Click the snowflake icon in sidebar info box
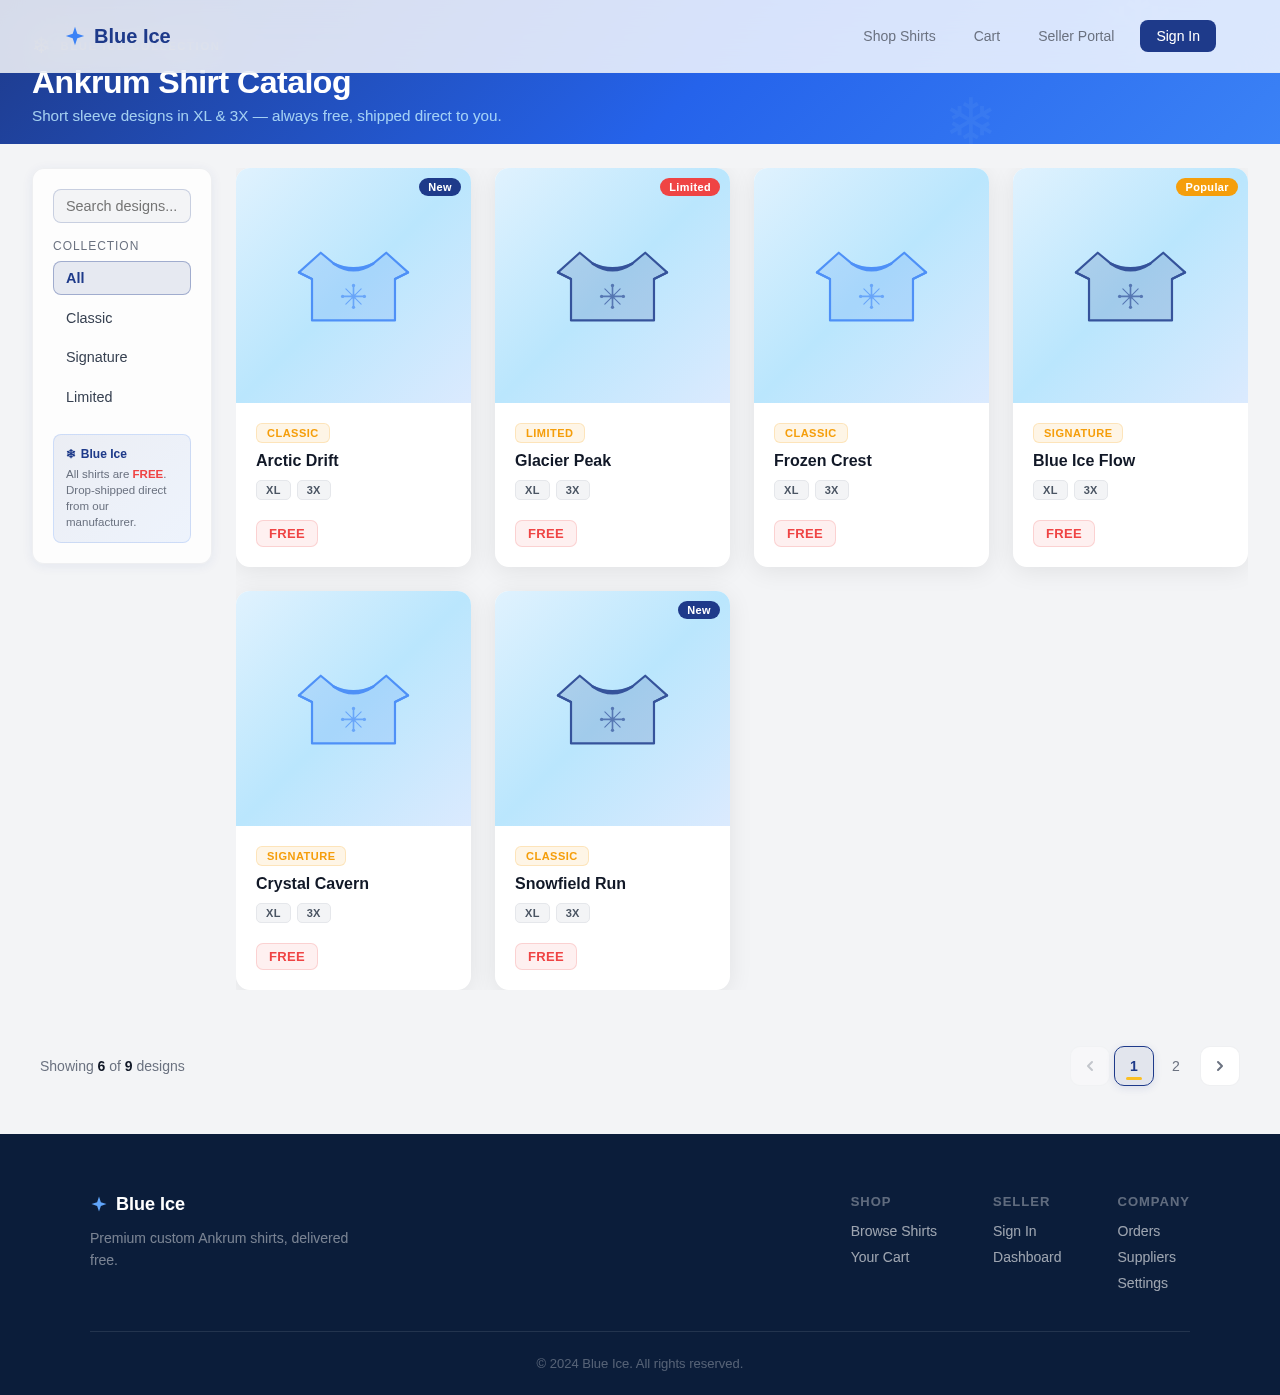 click(x=71, y=454)
